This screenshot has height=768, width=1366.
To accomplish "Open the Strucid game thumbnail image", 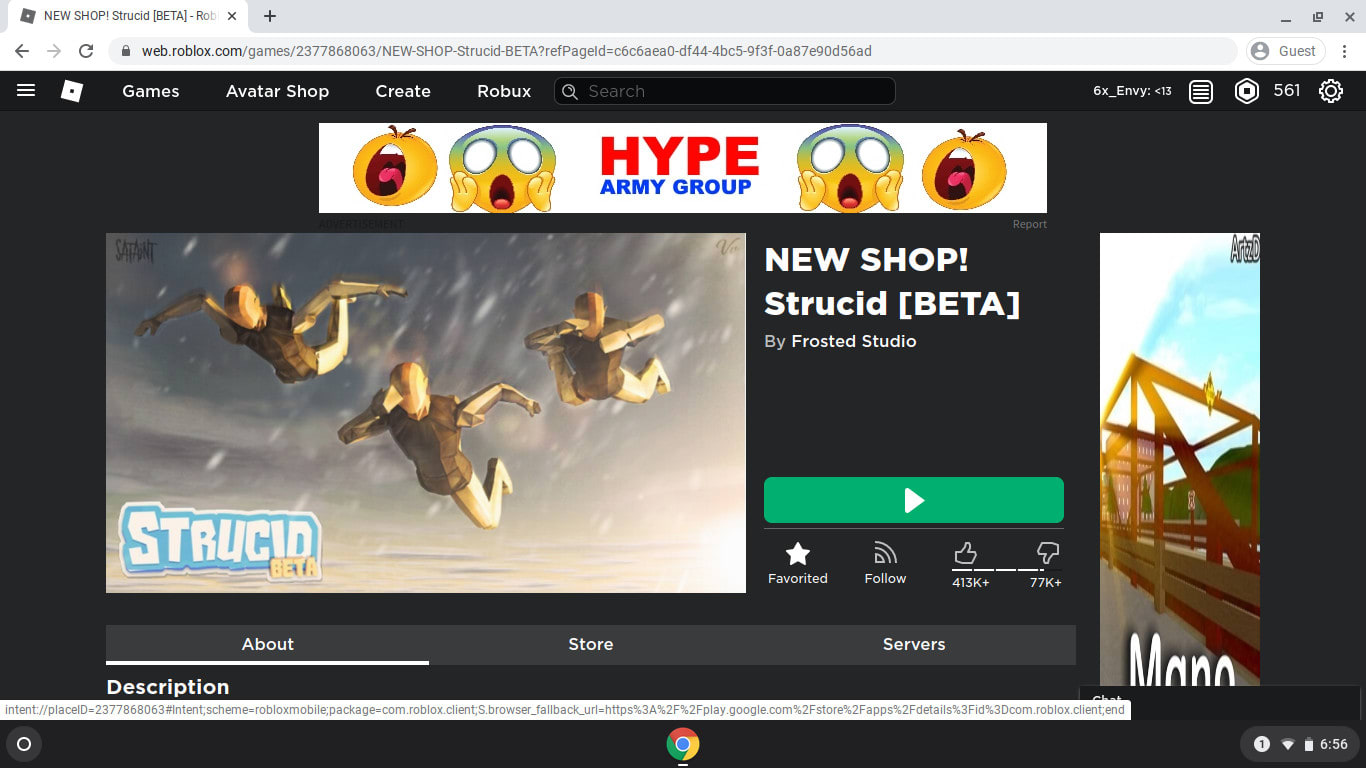I will [426, 413].
